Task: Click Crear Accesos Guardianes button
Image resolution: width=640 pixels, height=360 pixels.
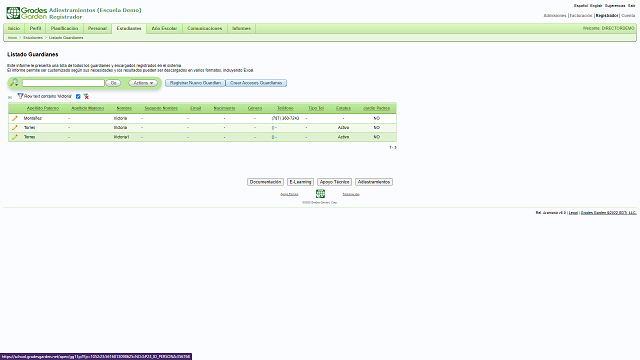Action: click(x=256, y=83)
